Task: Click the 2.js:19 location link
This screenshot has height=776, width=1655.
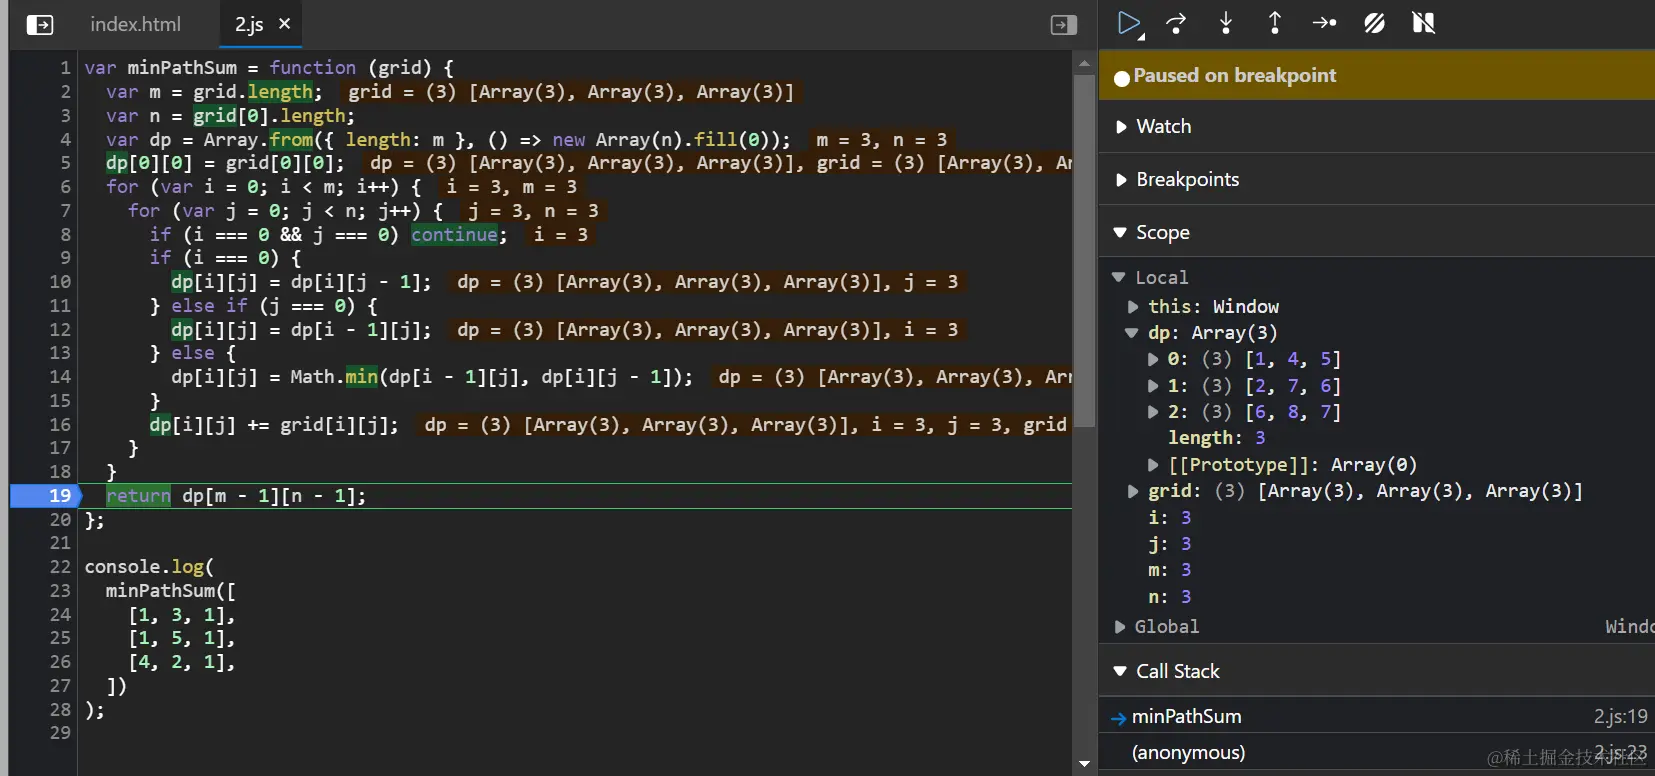Action: (1620, 716)
